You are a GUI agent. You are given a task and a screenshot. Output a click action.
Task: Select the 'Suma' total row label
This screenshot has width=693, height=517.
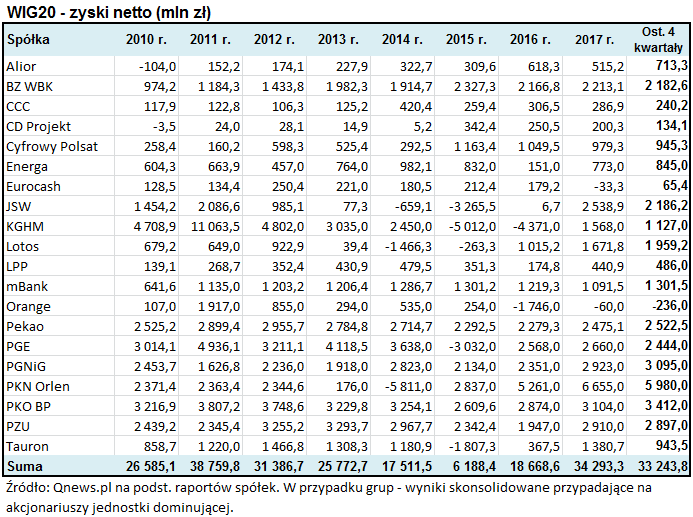(25, 467)
